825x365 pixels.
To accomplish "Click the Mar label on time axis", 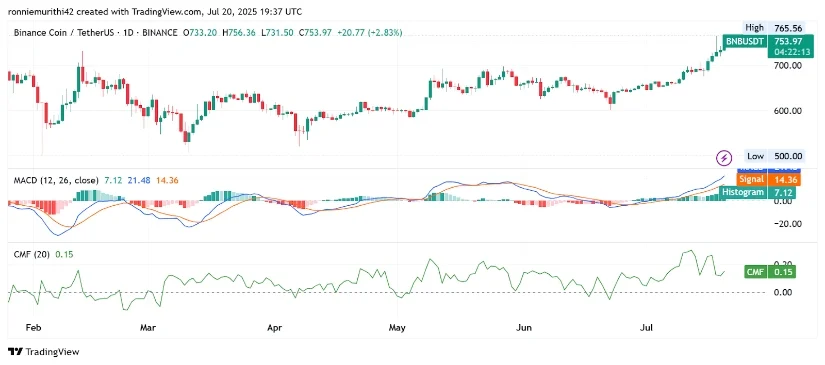I will click(148, 328).
